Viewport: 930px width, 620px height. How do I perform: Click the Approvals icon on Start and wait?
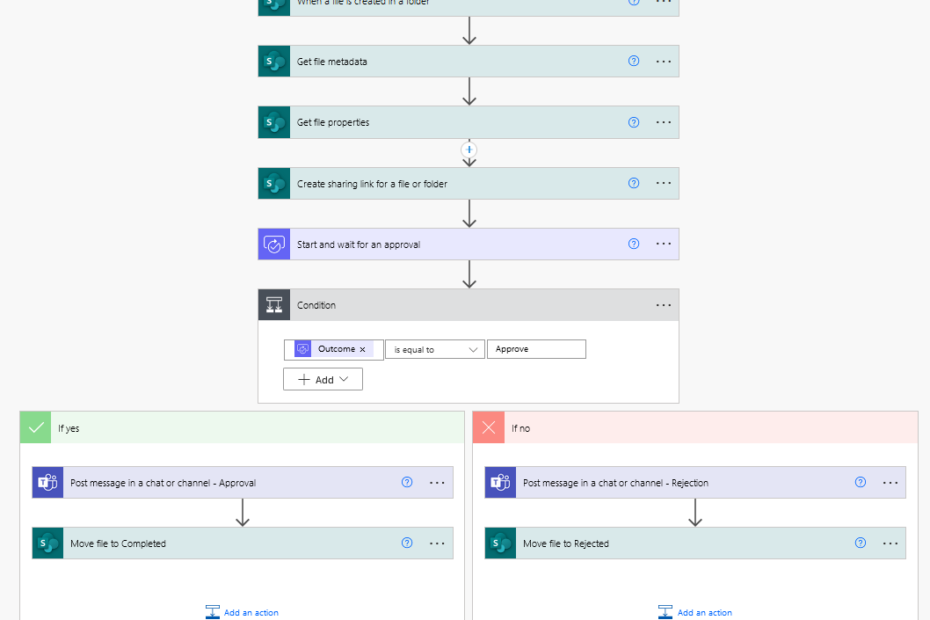click(x=274, y=244)
